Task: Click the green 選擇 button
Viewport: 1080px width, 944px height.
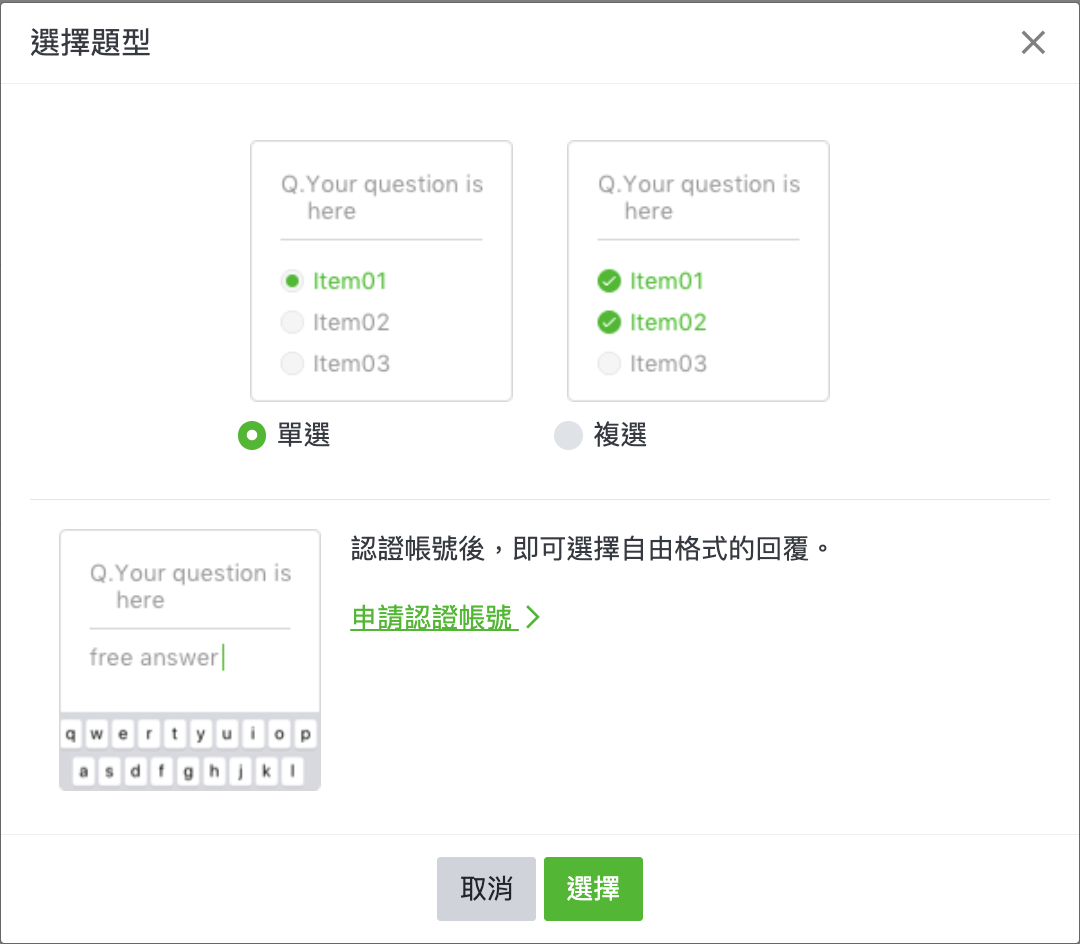Action: click(x=593, y=888)
